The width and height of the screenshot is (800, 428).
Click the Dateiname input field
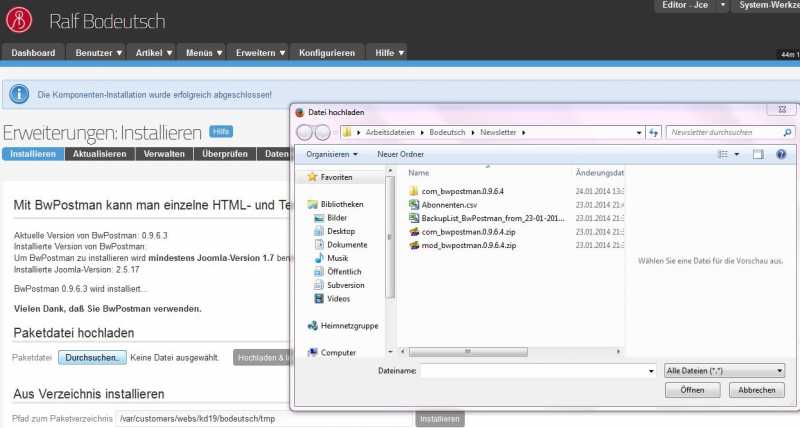535,370
